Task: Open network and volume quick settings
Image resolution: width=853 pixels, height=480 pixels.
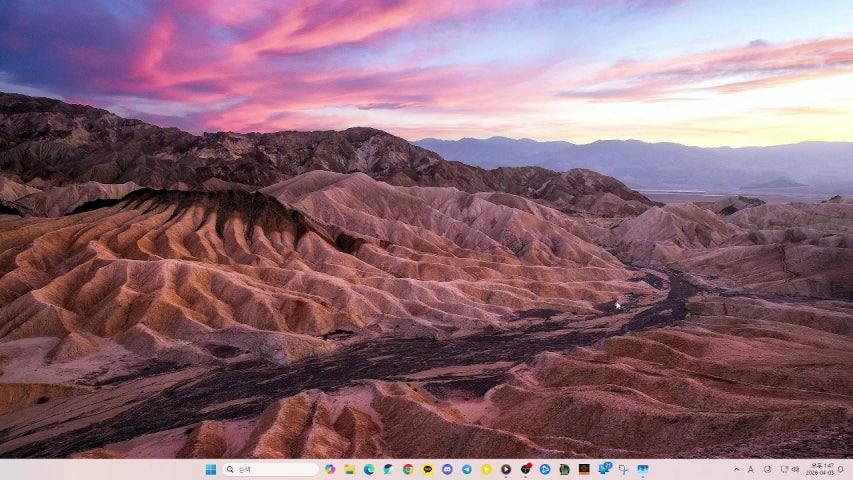Action: point(789,469)
